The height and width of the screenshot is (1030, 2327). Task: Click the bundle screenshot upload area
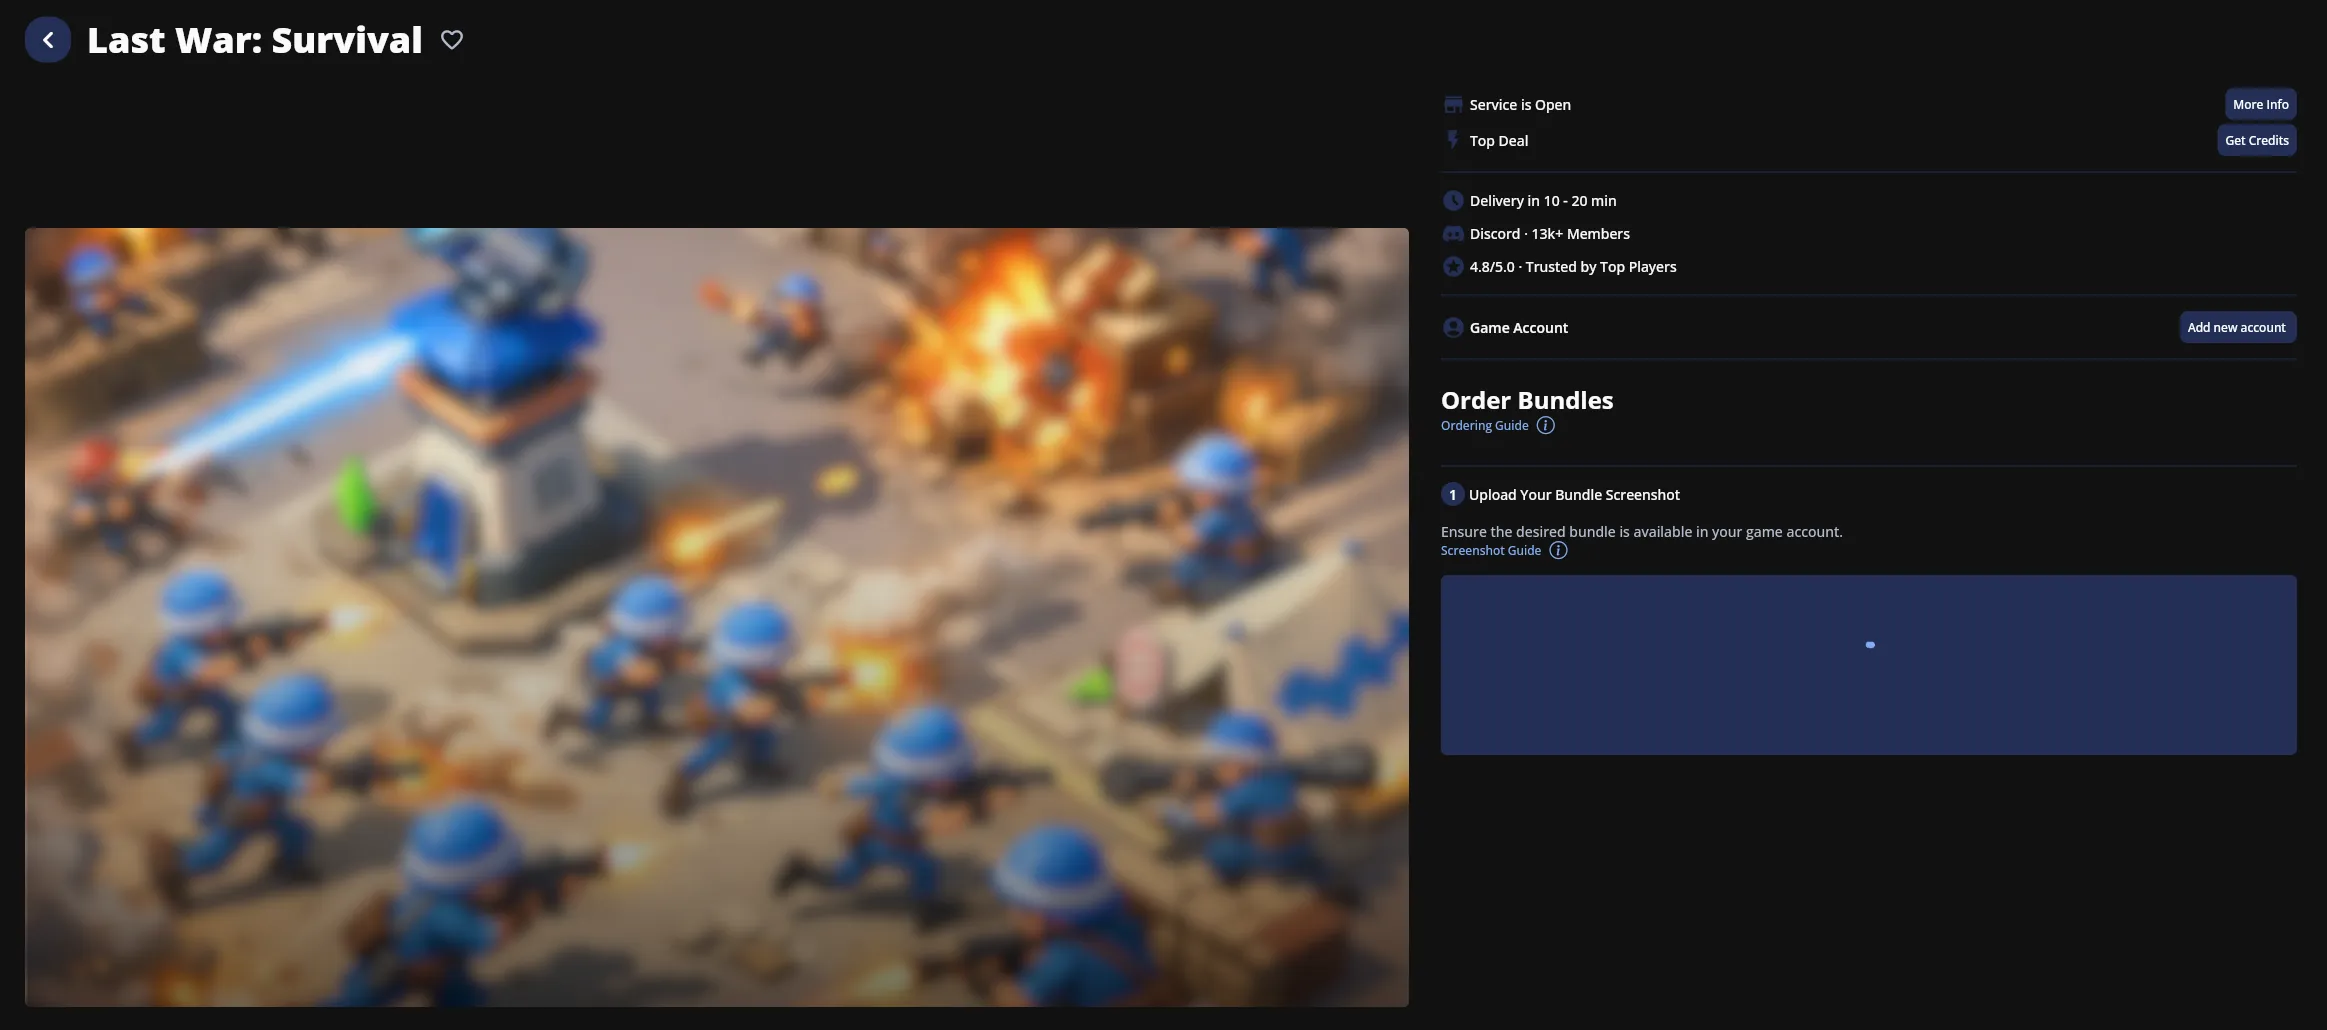(1868, 665)
